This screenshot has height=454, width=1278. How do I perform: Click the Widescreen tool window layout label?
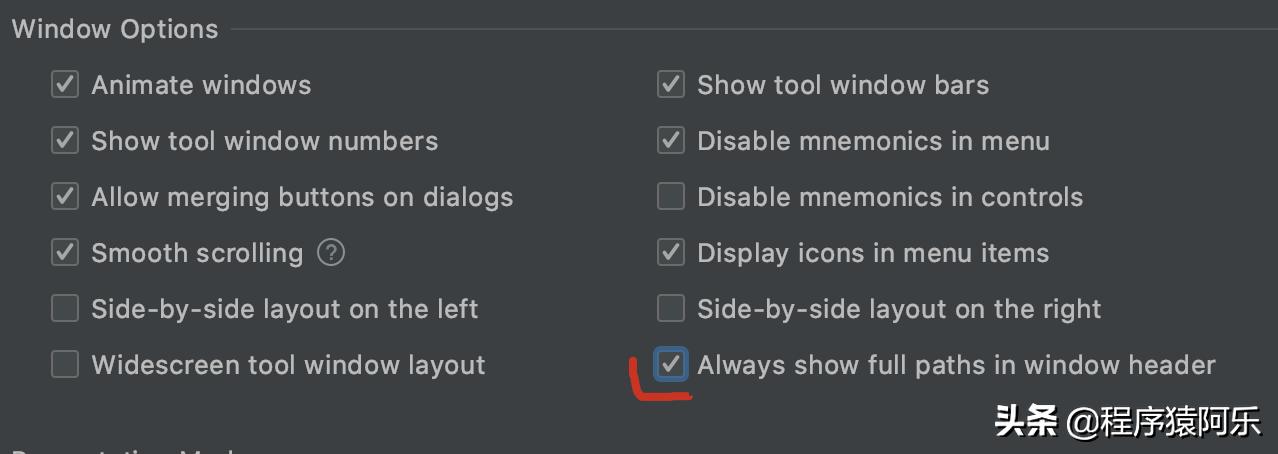click(288, 365)
